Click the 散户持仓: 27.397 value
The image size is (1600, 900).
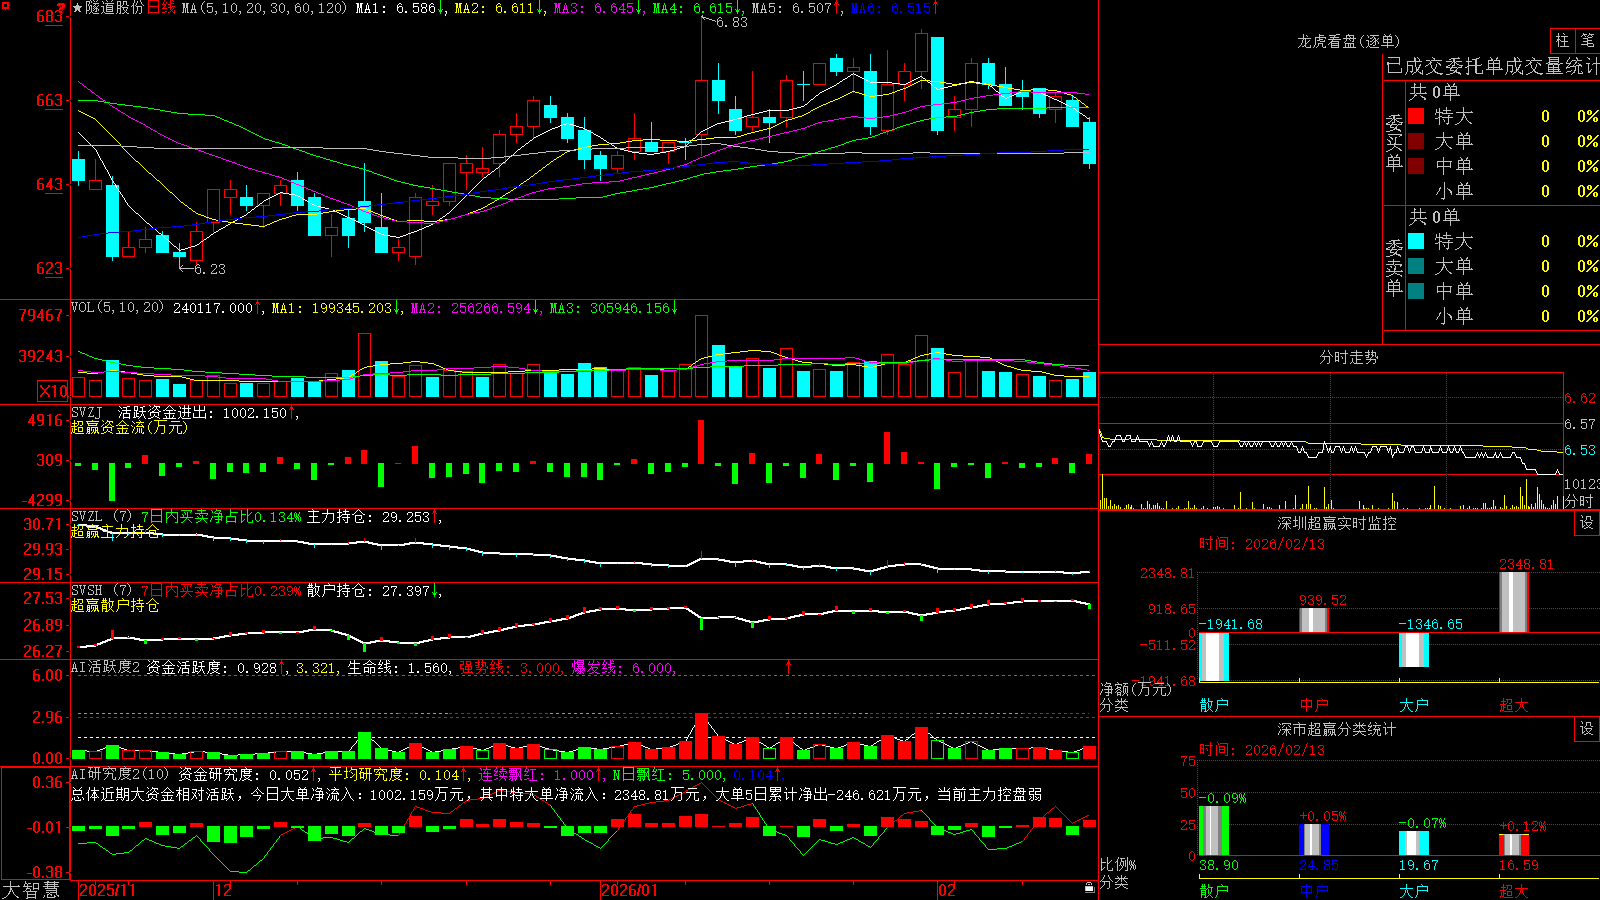click(x=368, y=591)
